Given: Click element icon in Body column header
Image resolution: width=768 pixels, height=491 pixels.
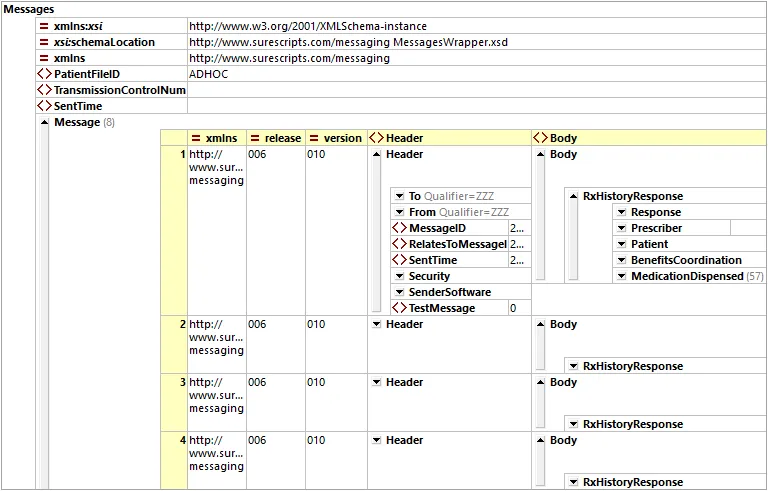Looking at the screenshot, I should 540,138.
